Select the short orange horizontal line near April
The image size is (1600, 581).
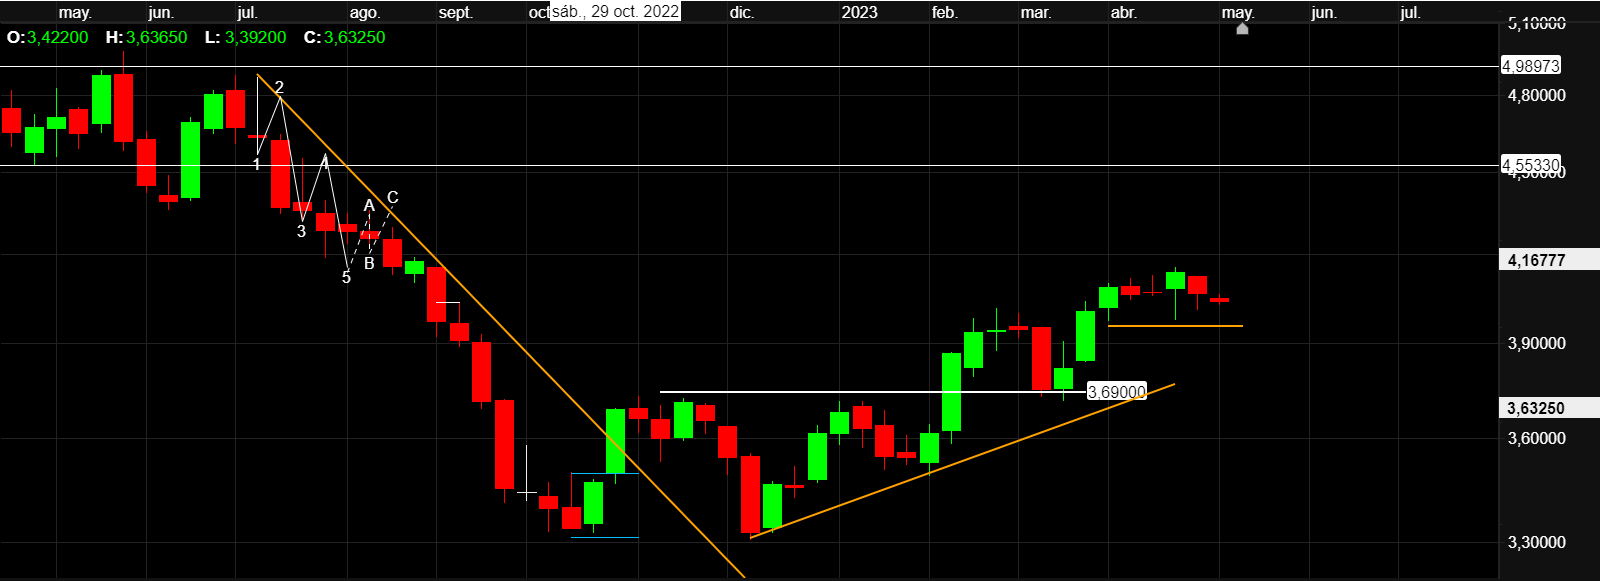tap(1175, 326)
